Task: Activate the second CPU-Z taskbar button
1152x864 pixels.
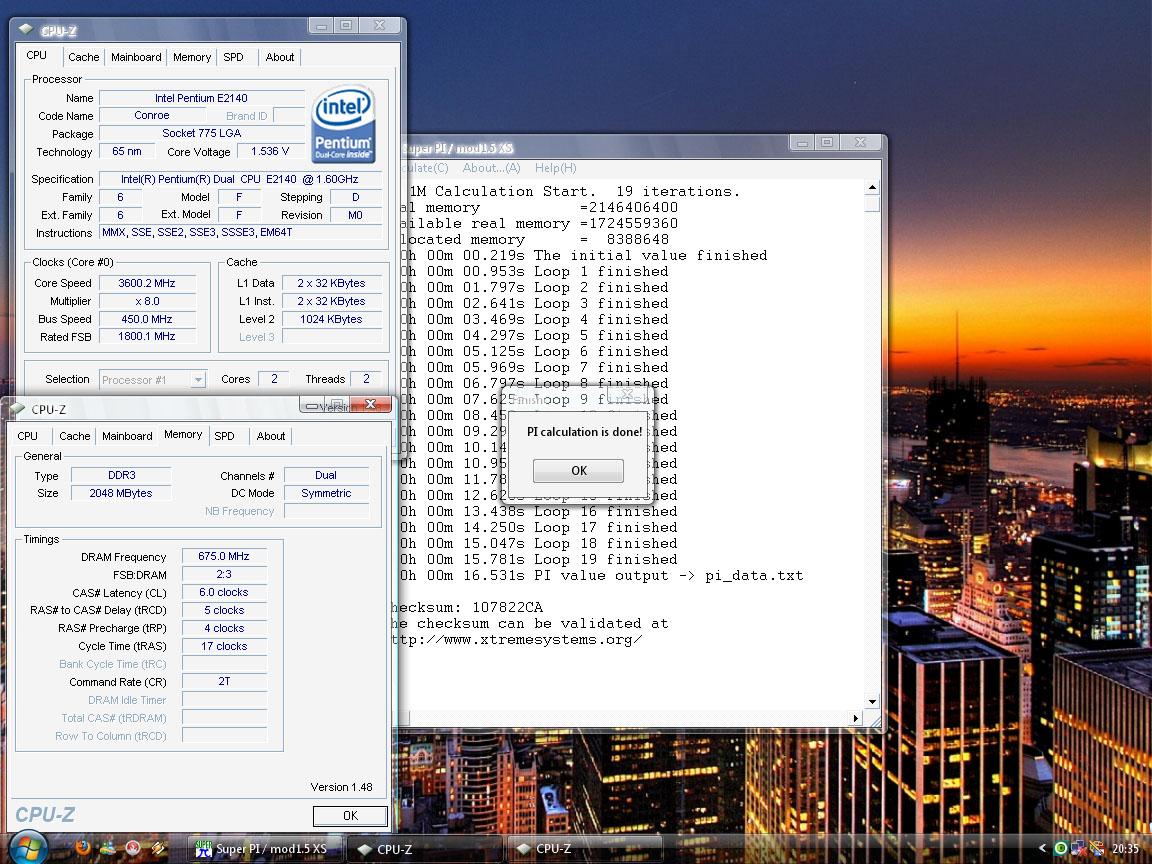Action: coord(583,849)
